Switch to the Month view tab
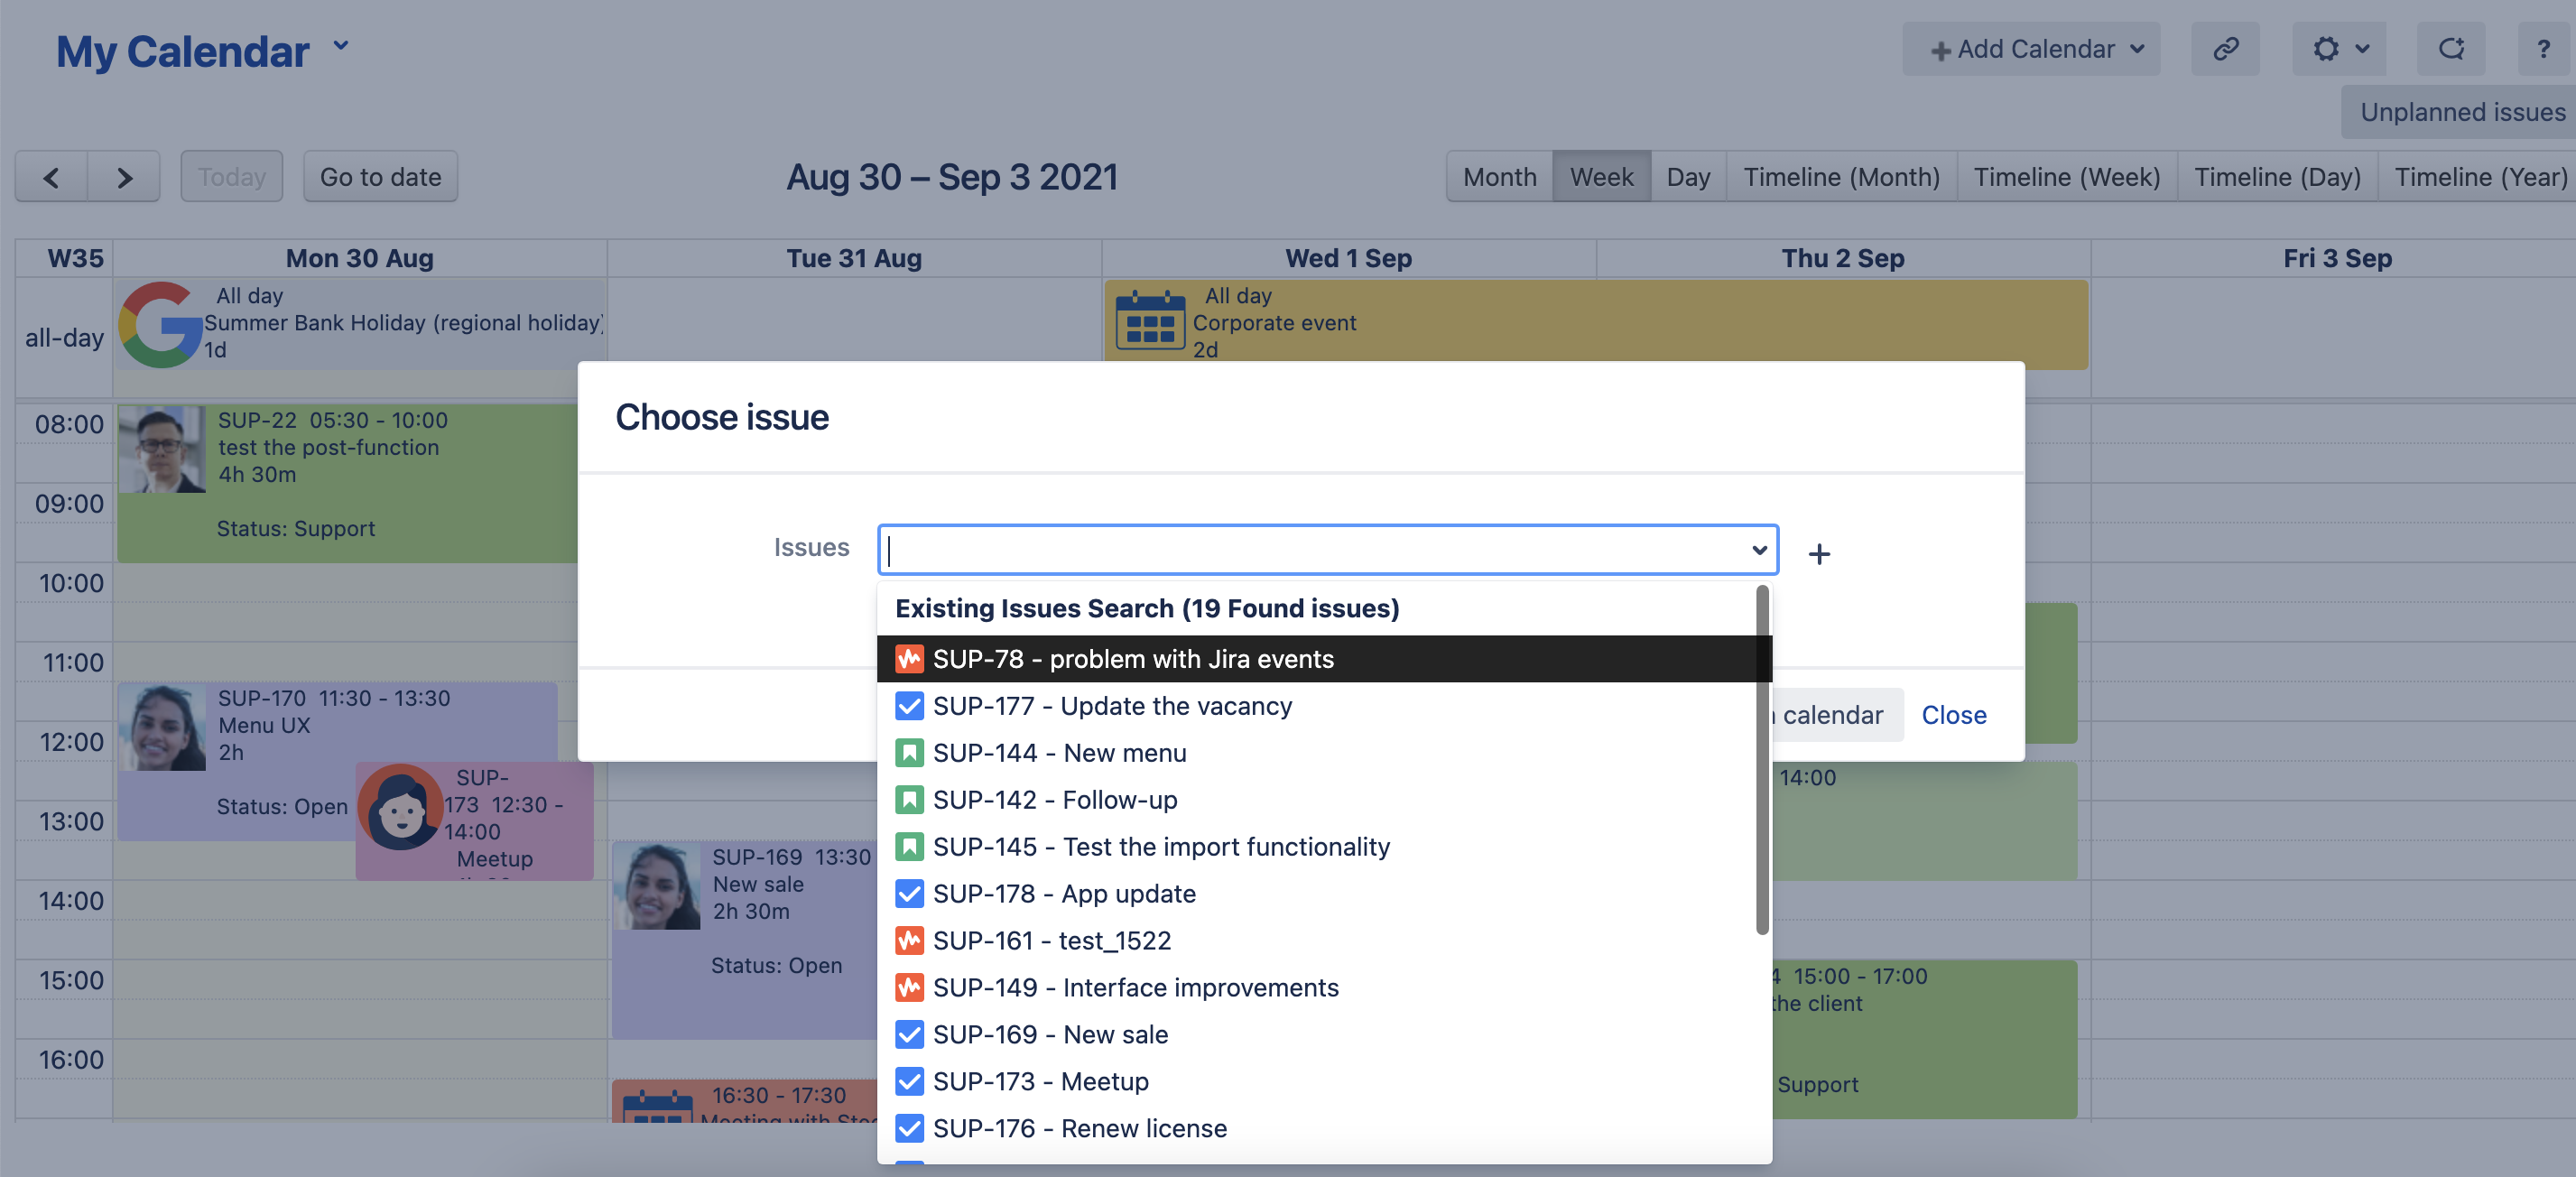Viewport: 2576px width, 1177px height. click(1498, 177)
